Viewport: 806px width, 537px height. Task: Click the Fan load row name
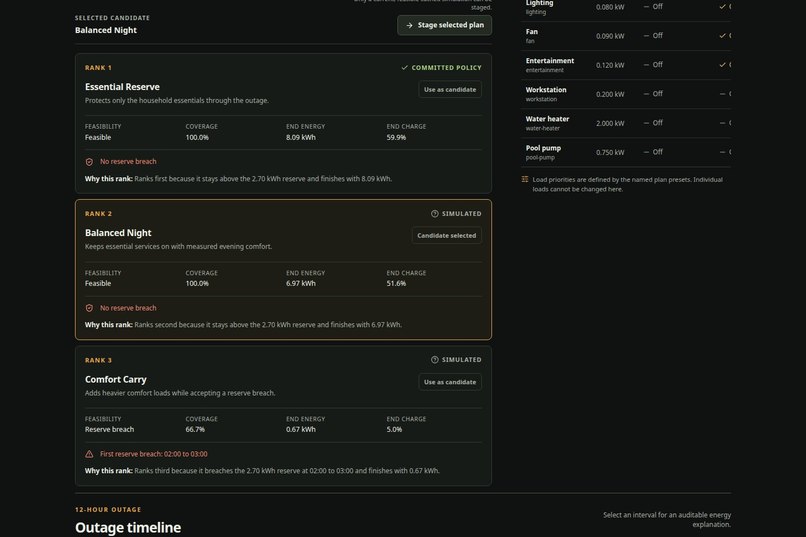pyautogui.click(x=532, y=32)
